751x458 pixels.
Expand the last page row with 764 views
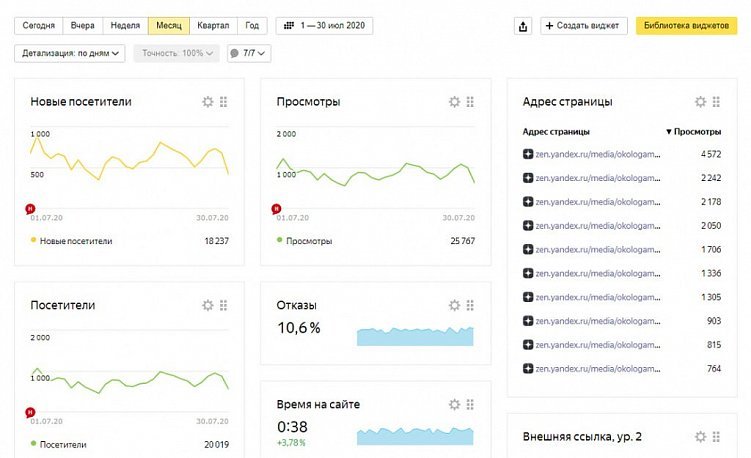528,368
